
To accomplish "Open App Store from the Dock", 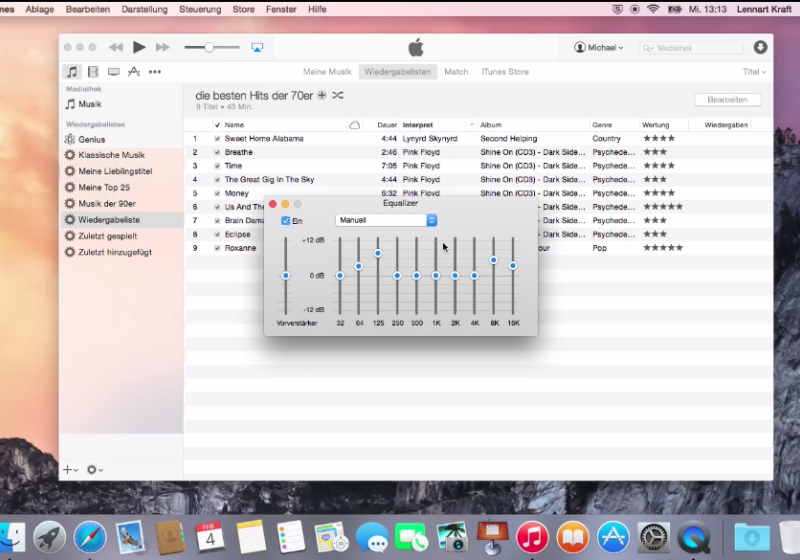I will pyautogui.click(x=613, y=537).
